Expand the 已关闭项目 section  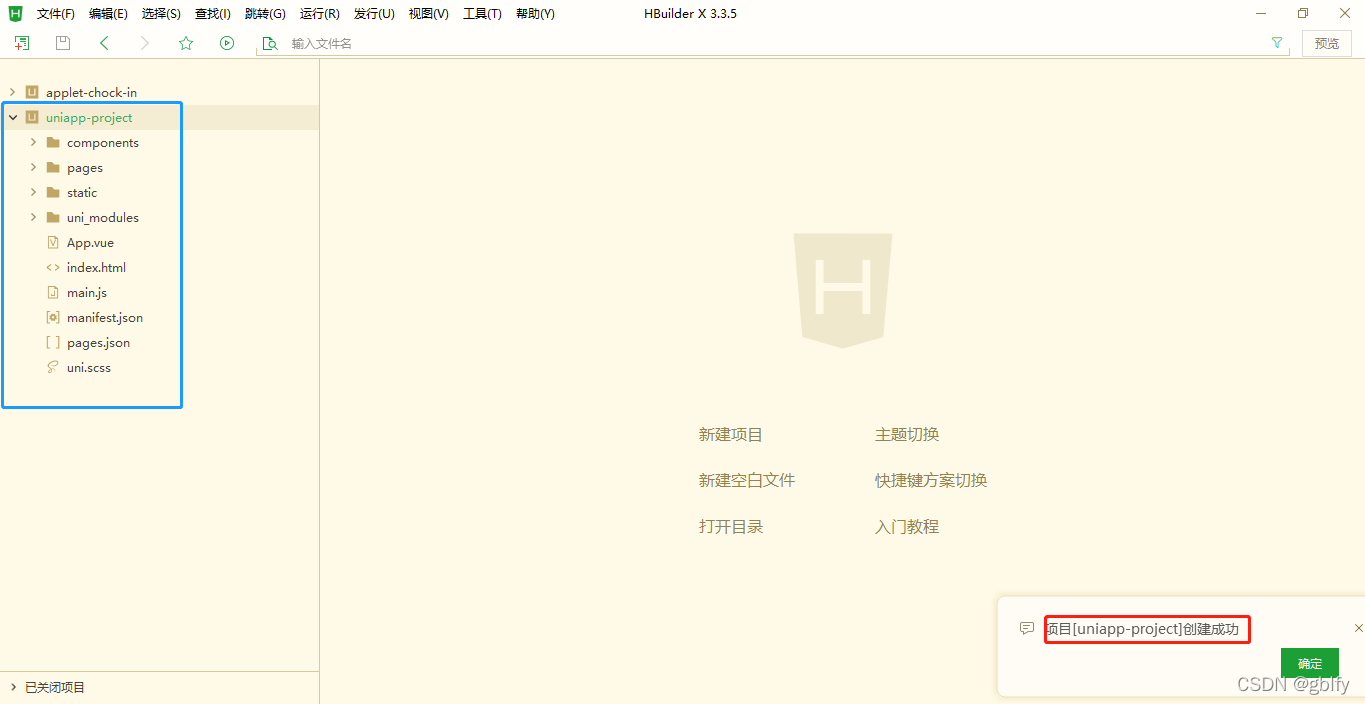[x=12, y=687]
